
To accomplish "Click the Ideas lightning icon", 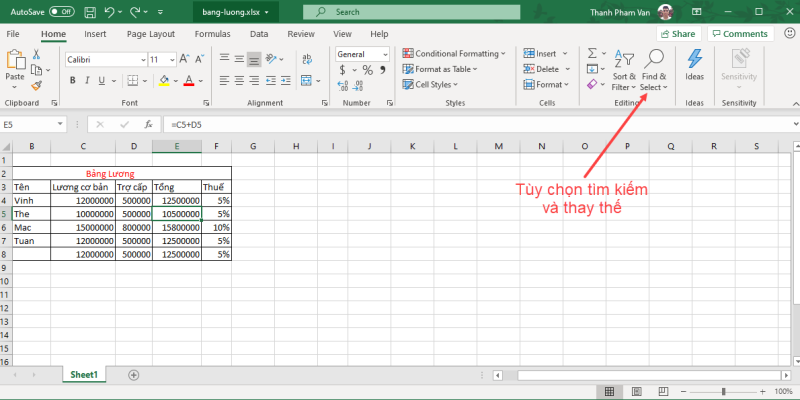I will (x=694, y=60).
